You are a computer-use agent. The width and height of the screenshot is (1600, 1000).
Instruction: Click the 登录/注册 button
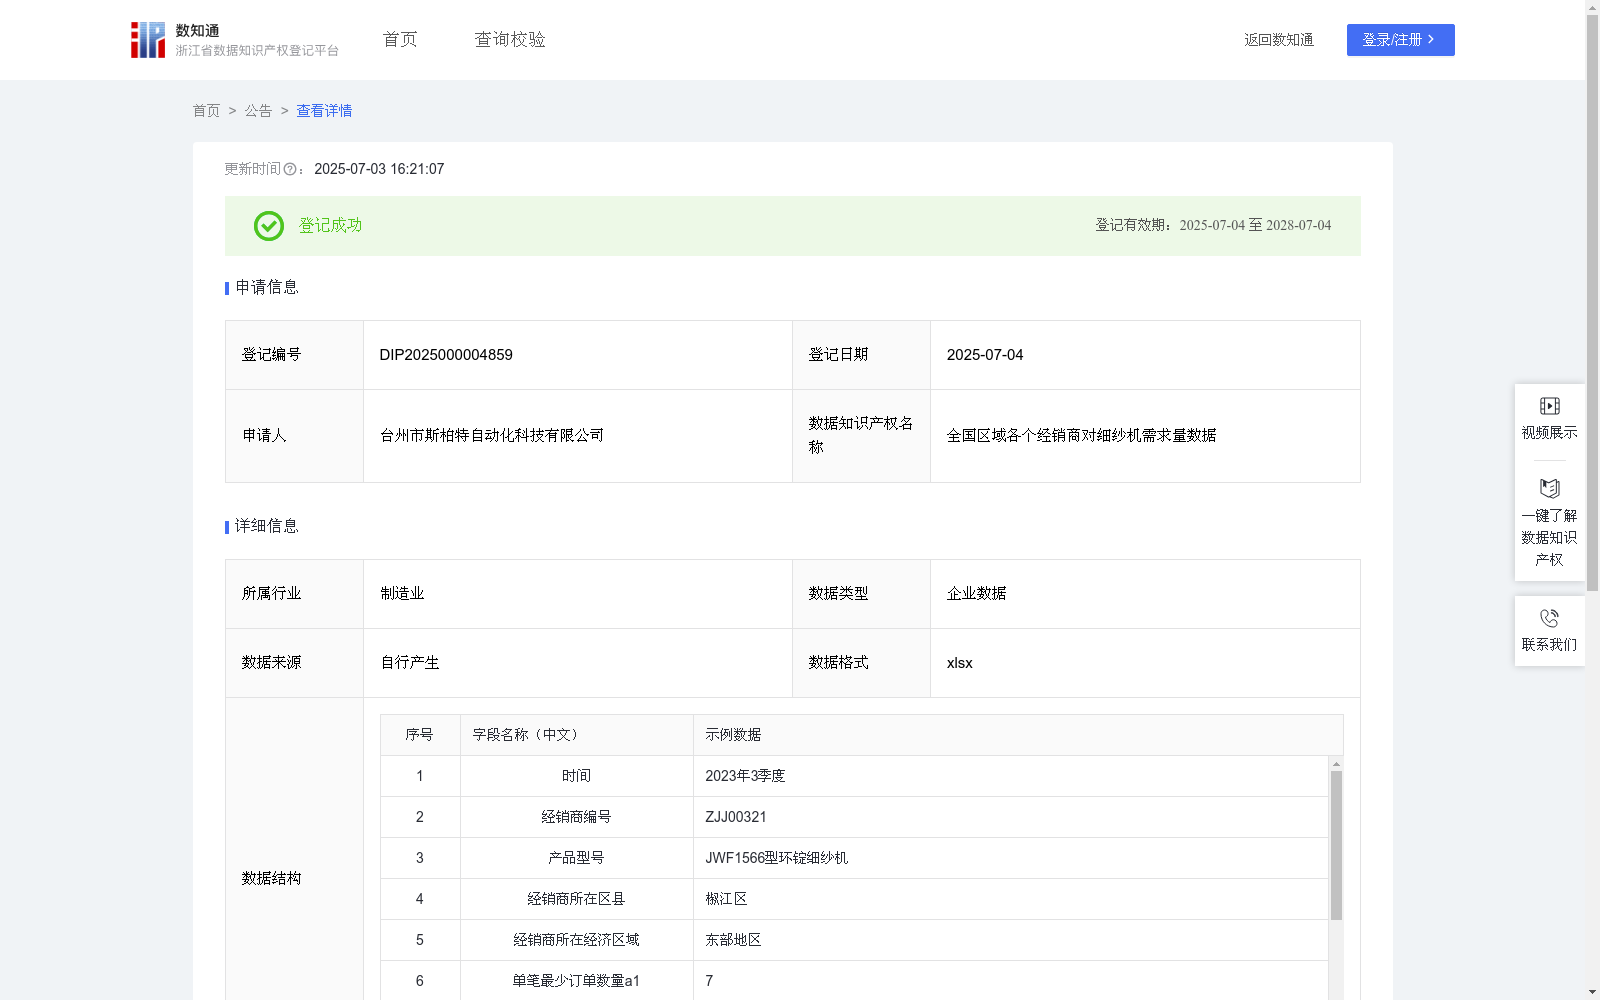(x=1400, y=40)
